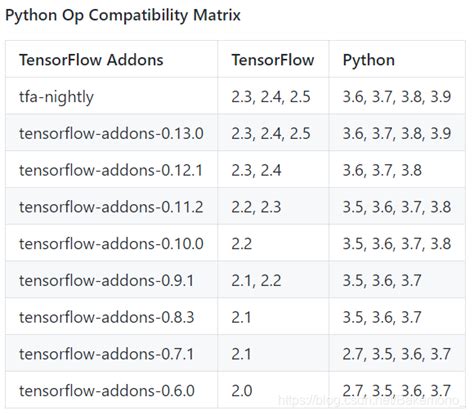Image resolution: width=474 pixels, height=415 pixels.
Task: Select the TensorFlow Addons column header
Action: (112, 59)
